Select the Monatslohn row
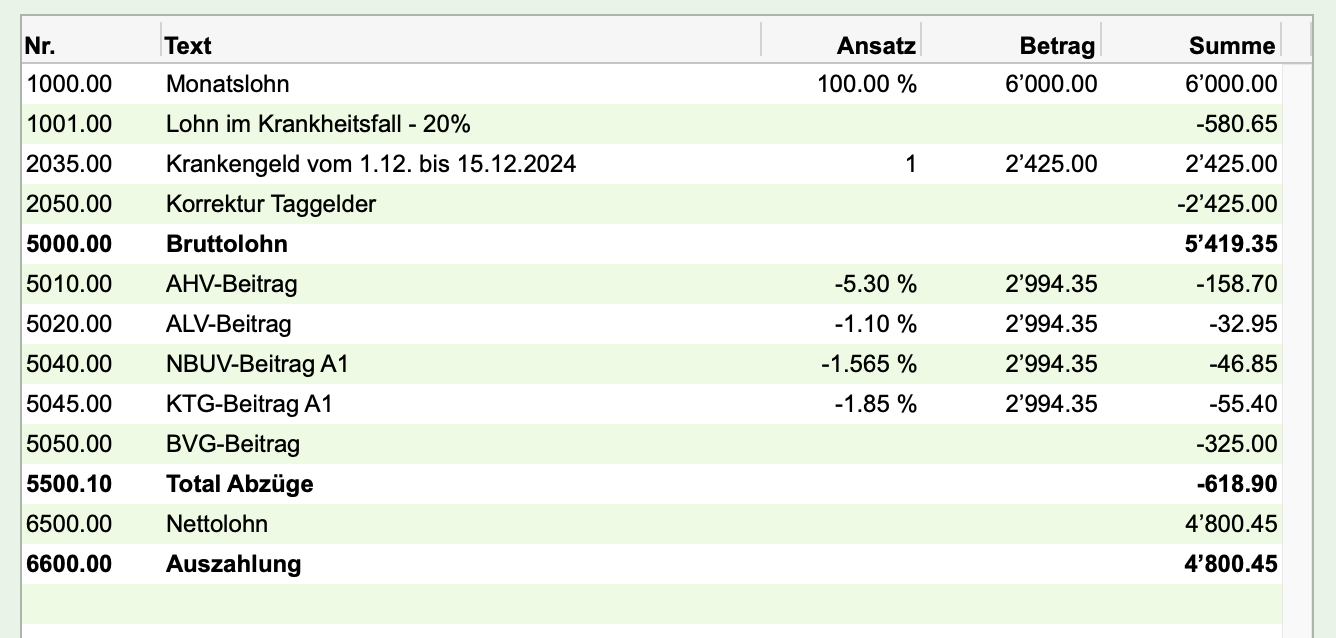1336x638 pixels. point(652,84)
